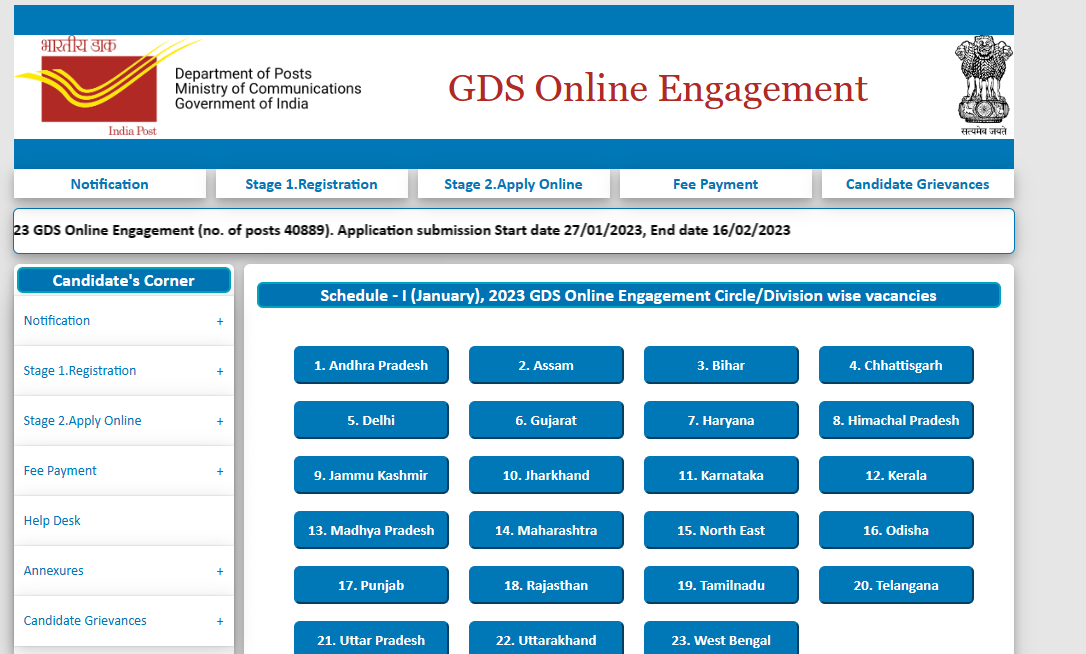Select 13. Madhya Pradesh vacancies
The height and width of the screenshot is (654, 1086).
[x=371, y=530]
